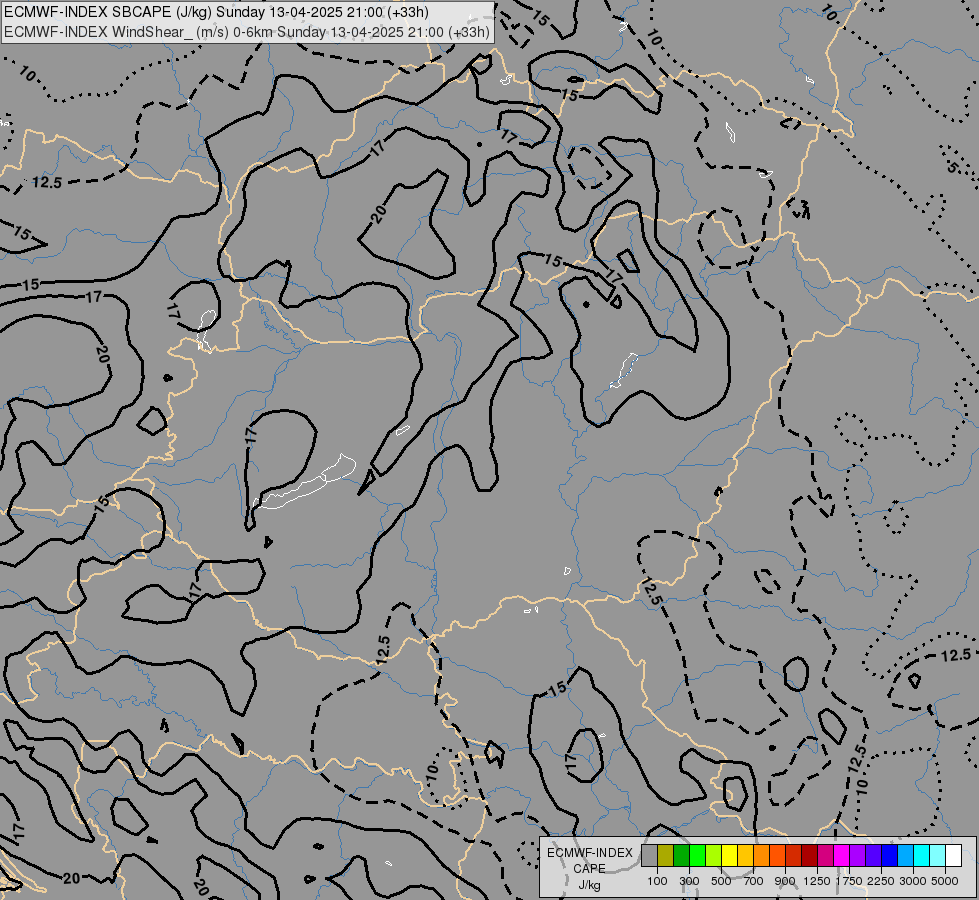Pick the lime yellow-green legend swatch

714,856
